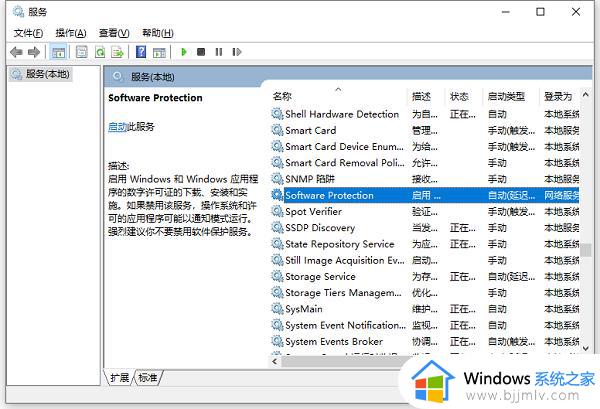This screenshot has width=600, height=409.
Task: Select Smart Card Removal Poli service
Action: [x=425, y=163]
